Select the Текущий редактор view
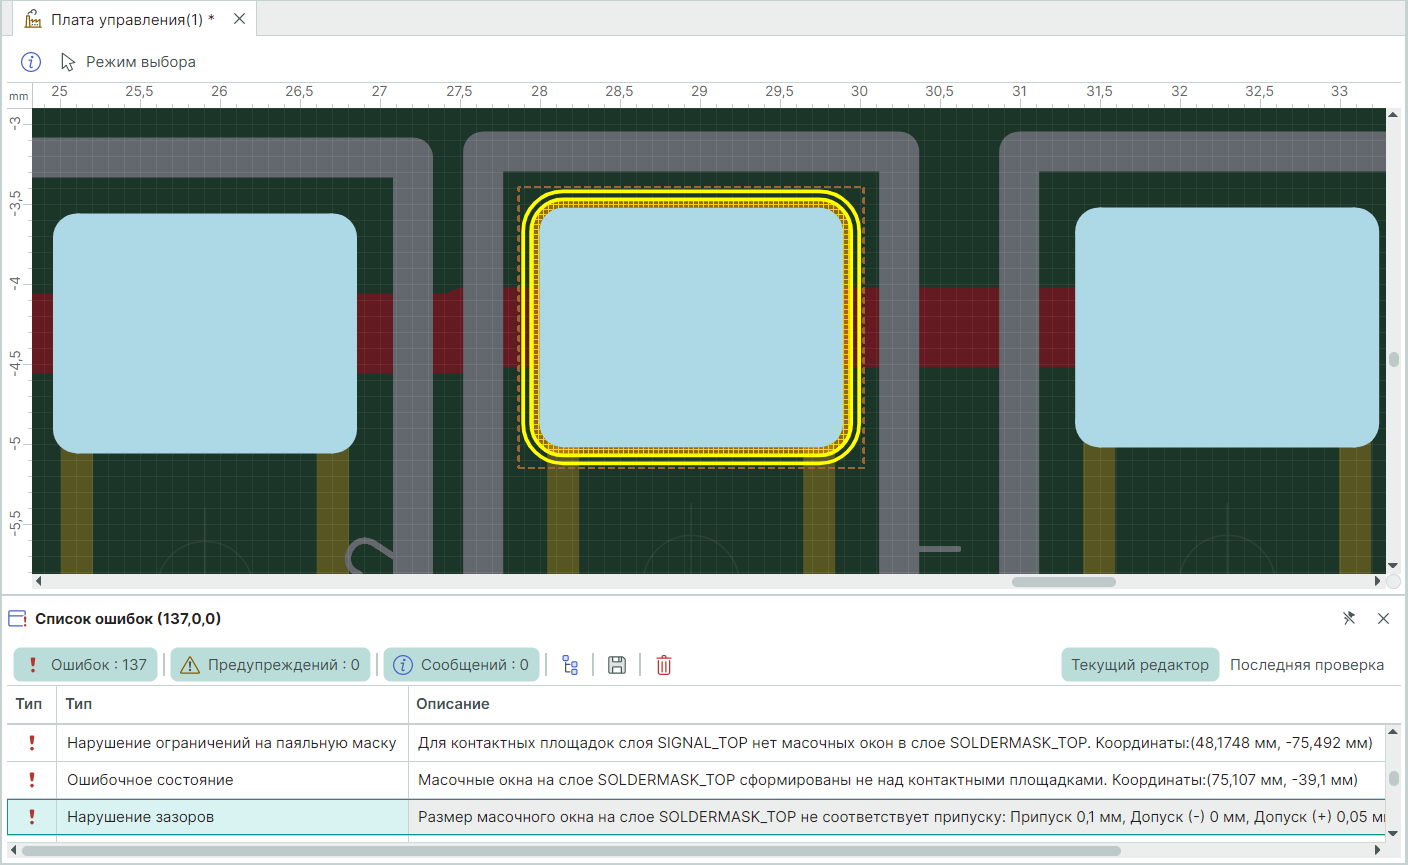Screen dimensions: 1408x865 tap(1139, 665)
